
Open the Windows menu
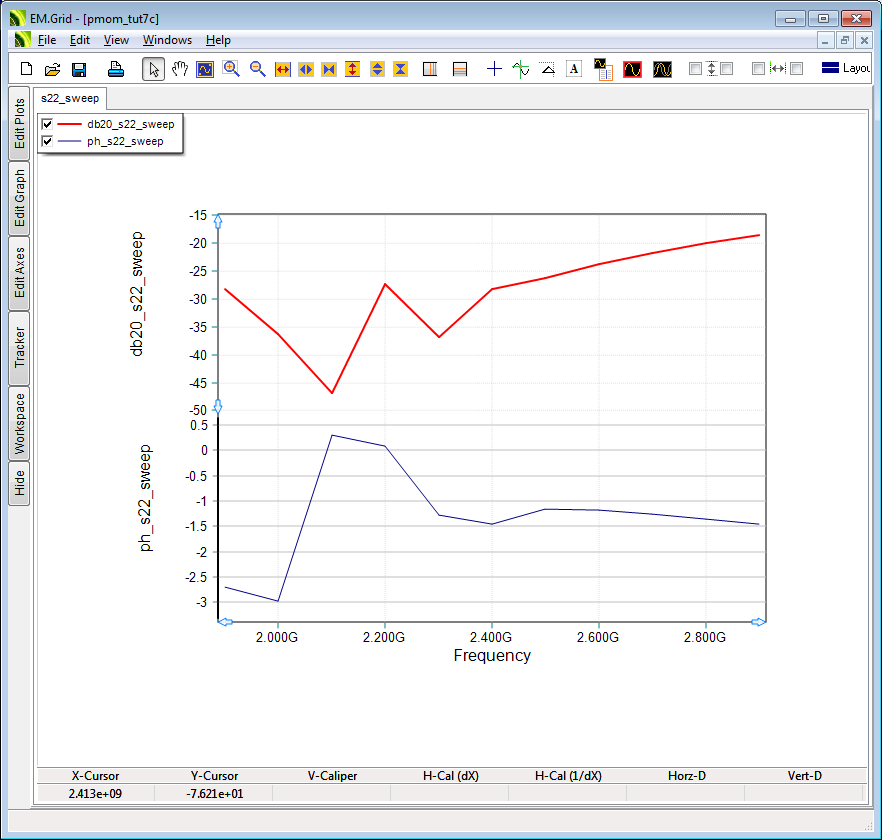[x=167, y=40]
